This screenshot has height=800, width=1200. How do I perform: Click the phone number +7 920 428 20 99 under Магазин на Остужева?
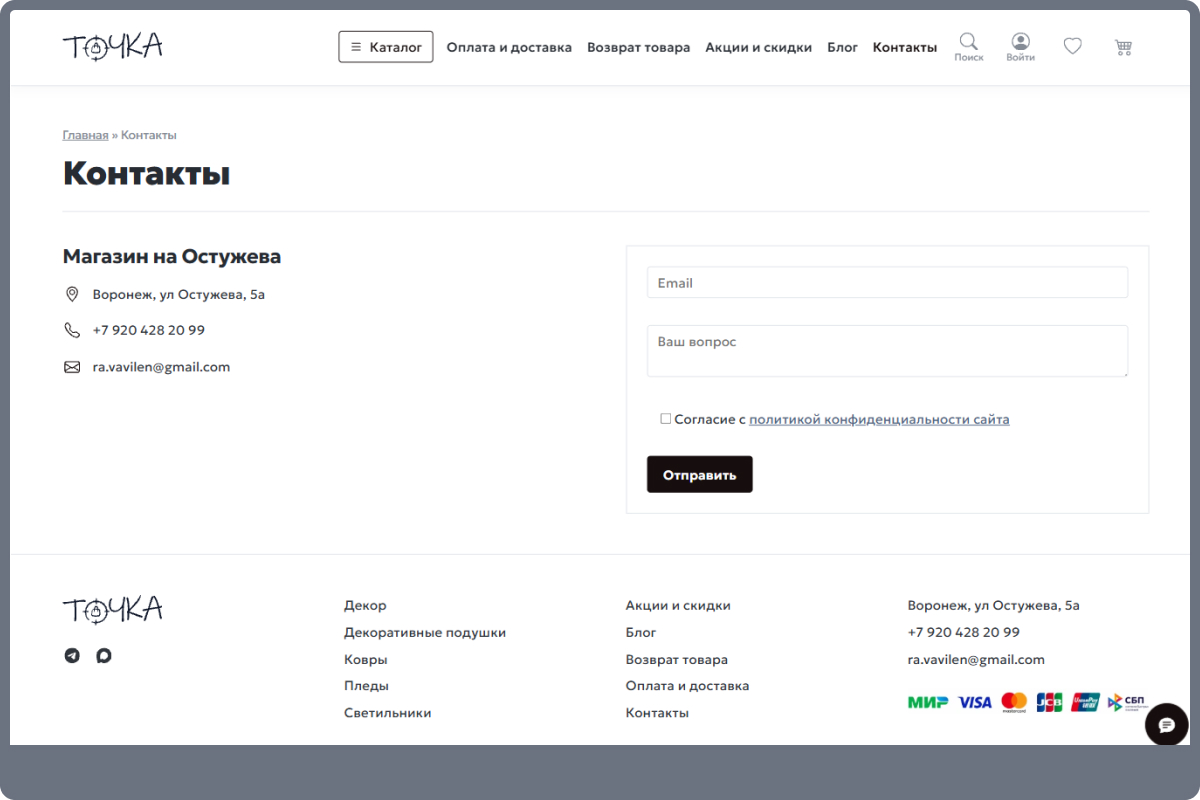click(149, 330)
